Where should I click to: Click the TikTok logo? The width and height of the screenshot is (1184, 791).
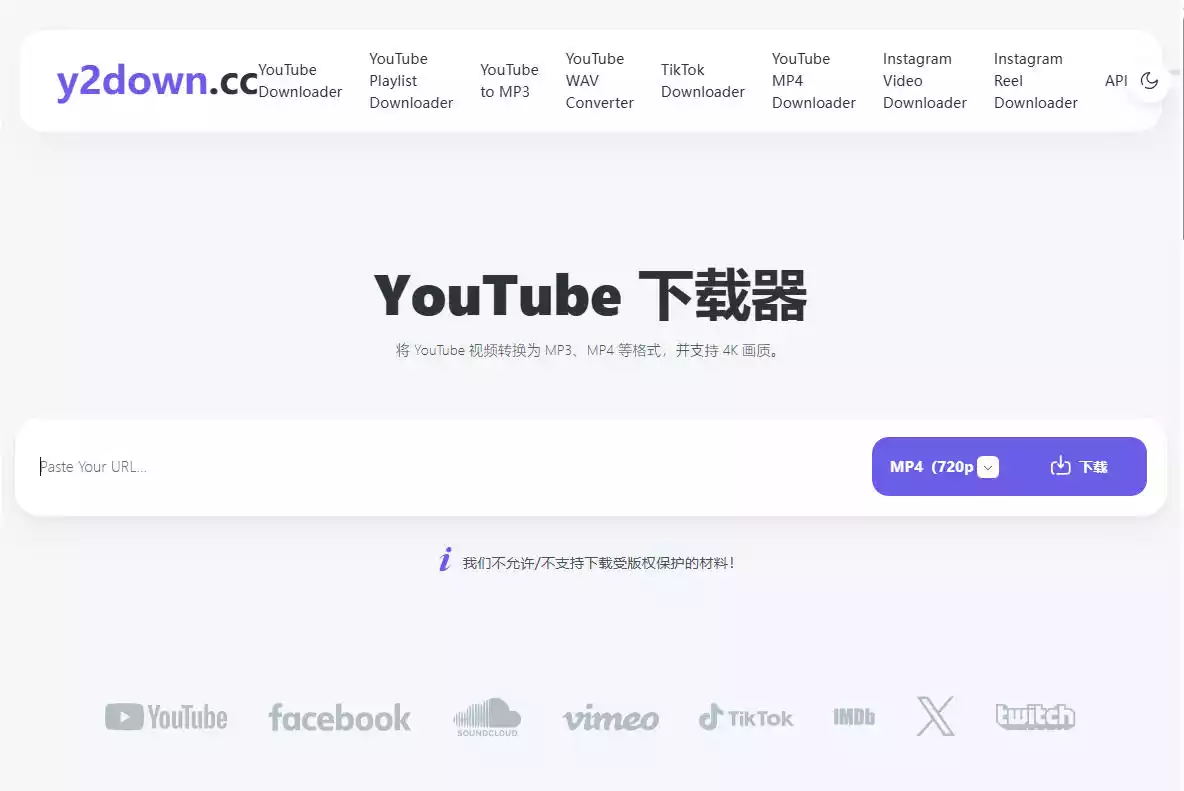(x=746, y=717)
